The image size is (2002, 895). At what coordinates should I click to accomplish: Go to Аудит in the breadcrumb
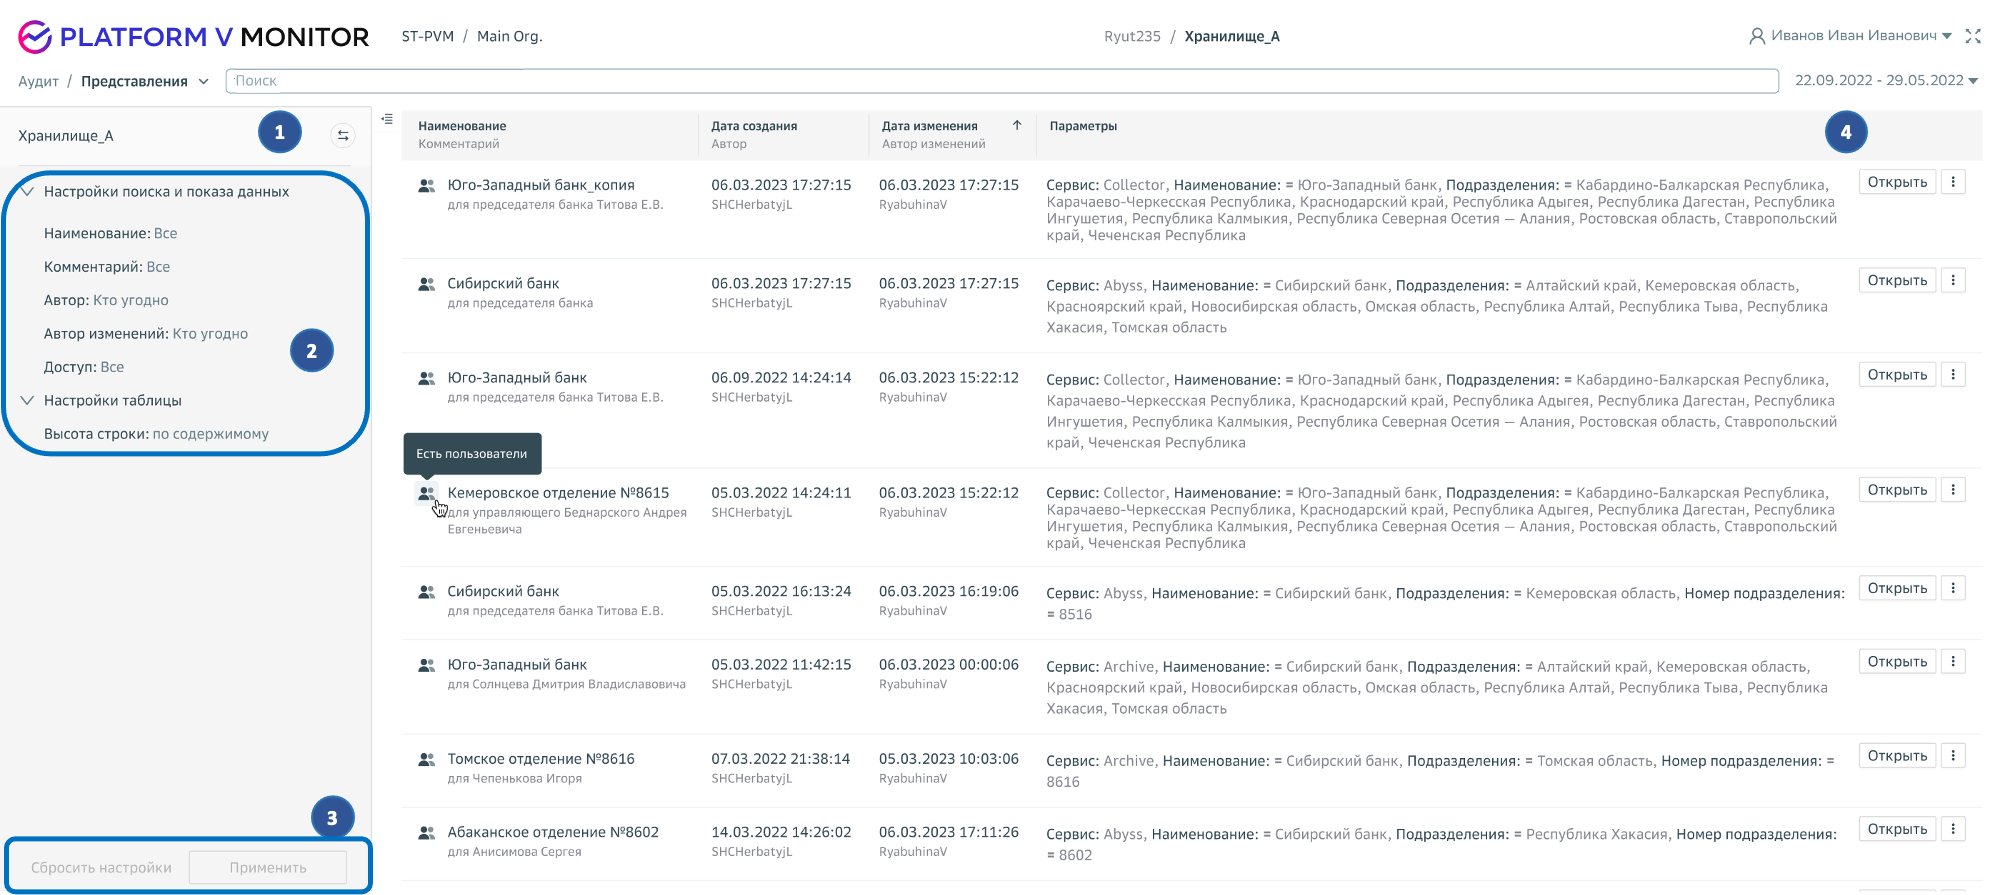38,81
